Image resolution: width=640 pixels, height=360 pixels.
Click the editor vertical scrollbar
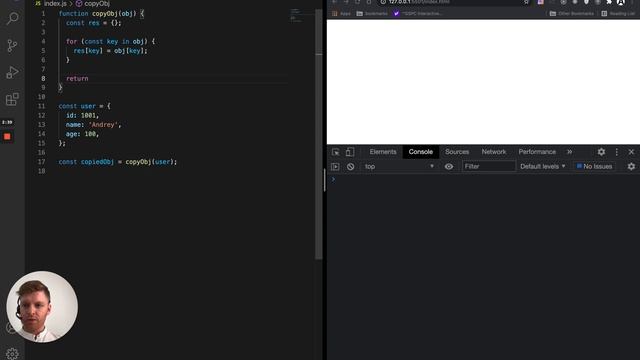pos(319,134)
